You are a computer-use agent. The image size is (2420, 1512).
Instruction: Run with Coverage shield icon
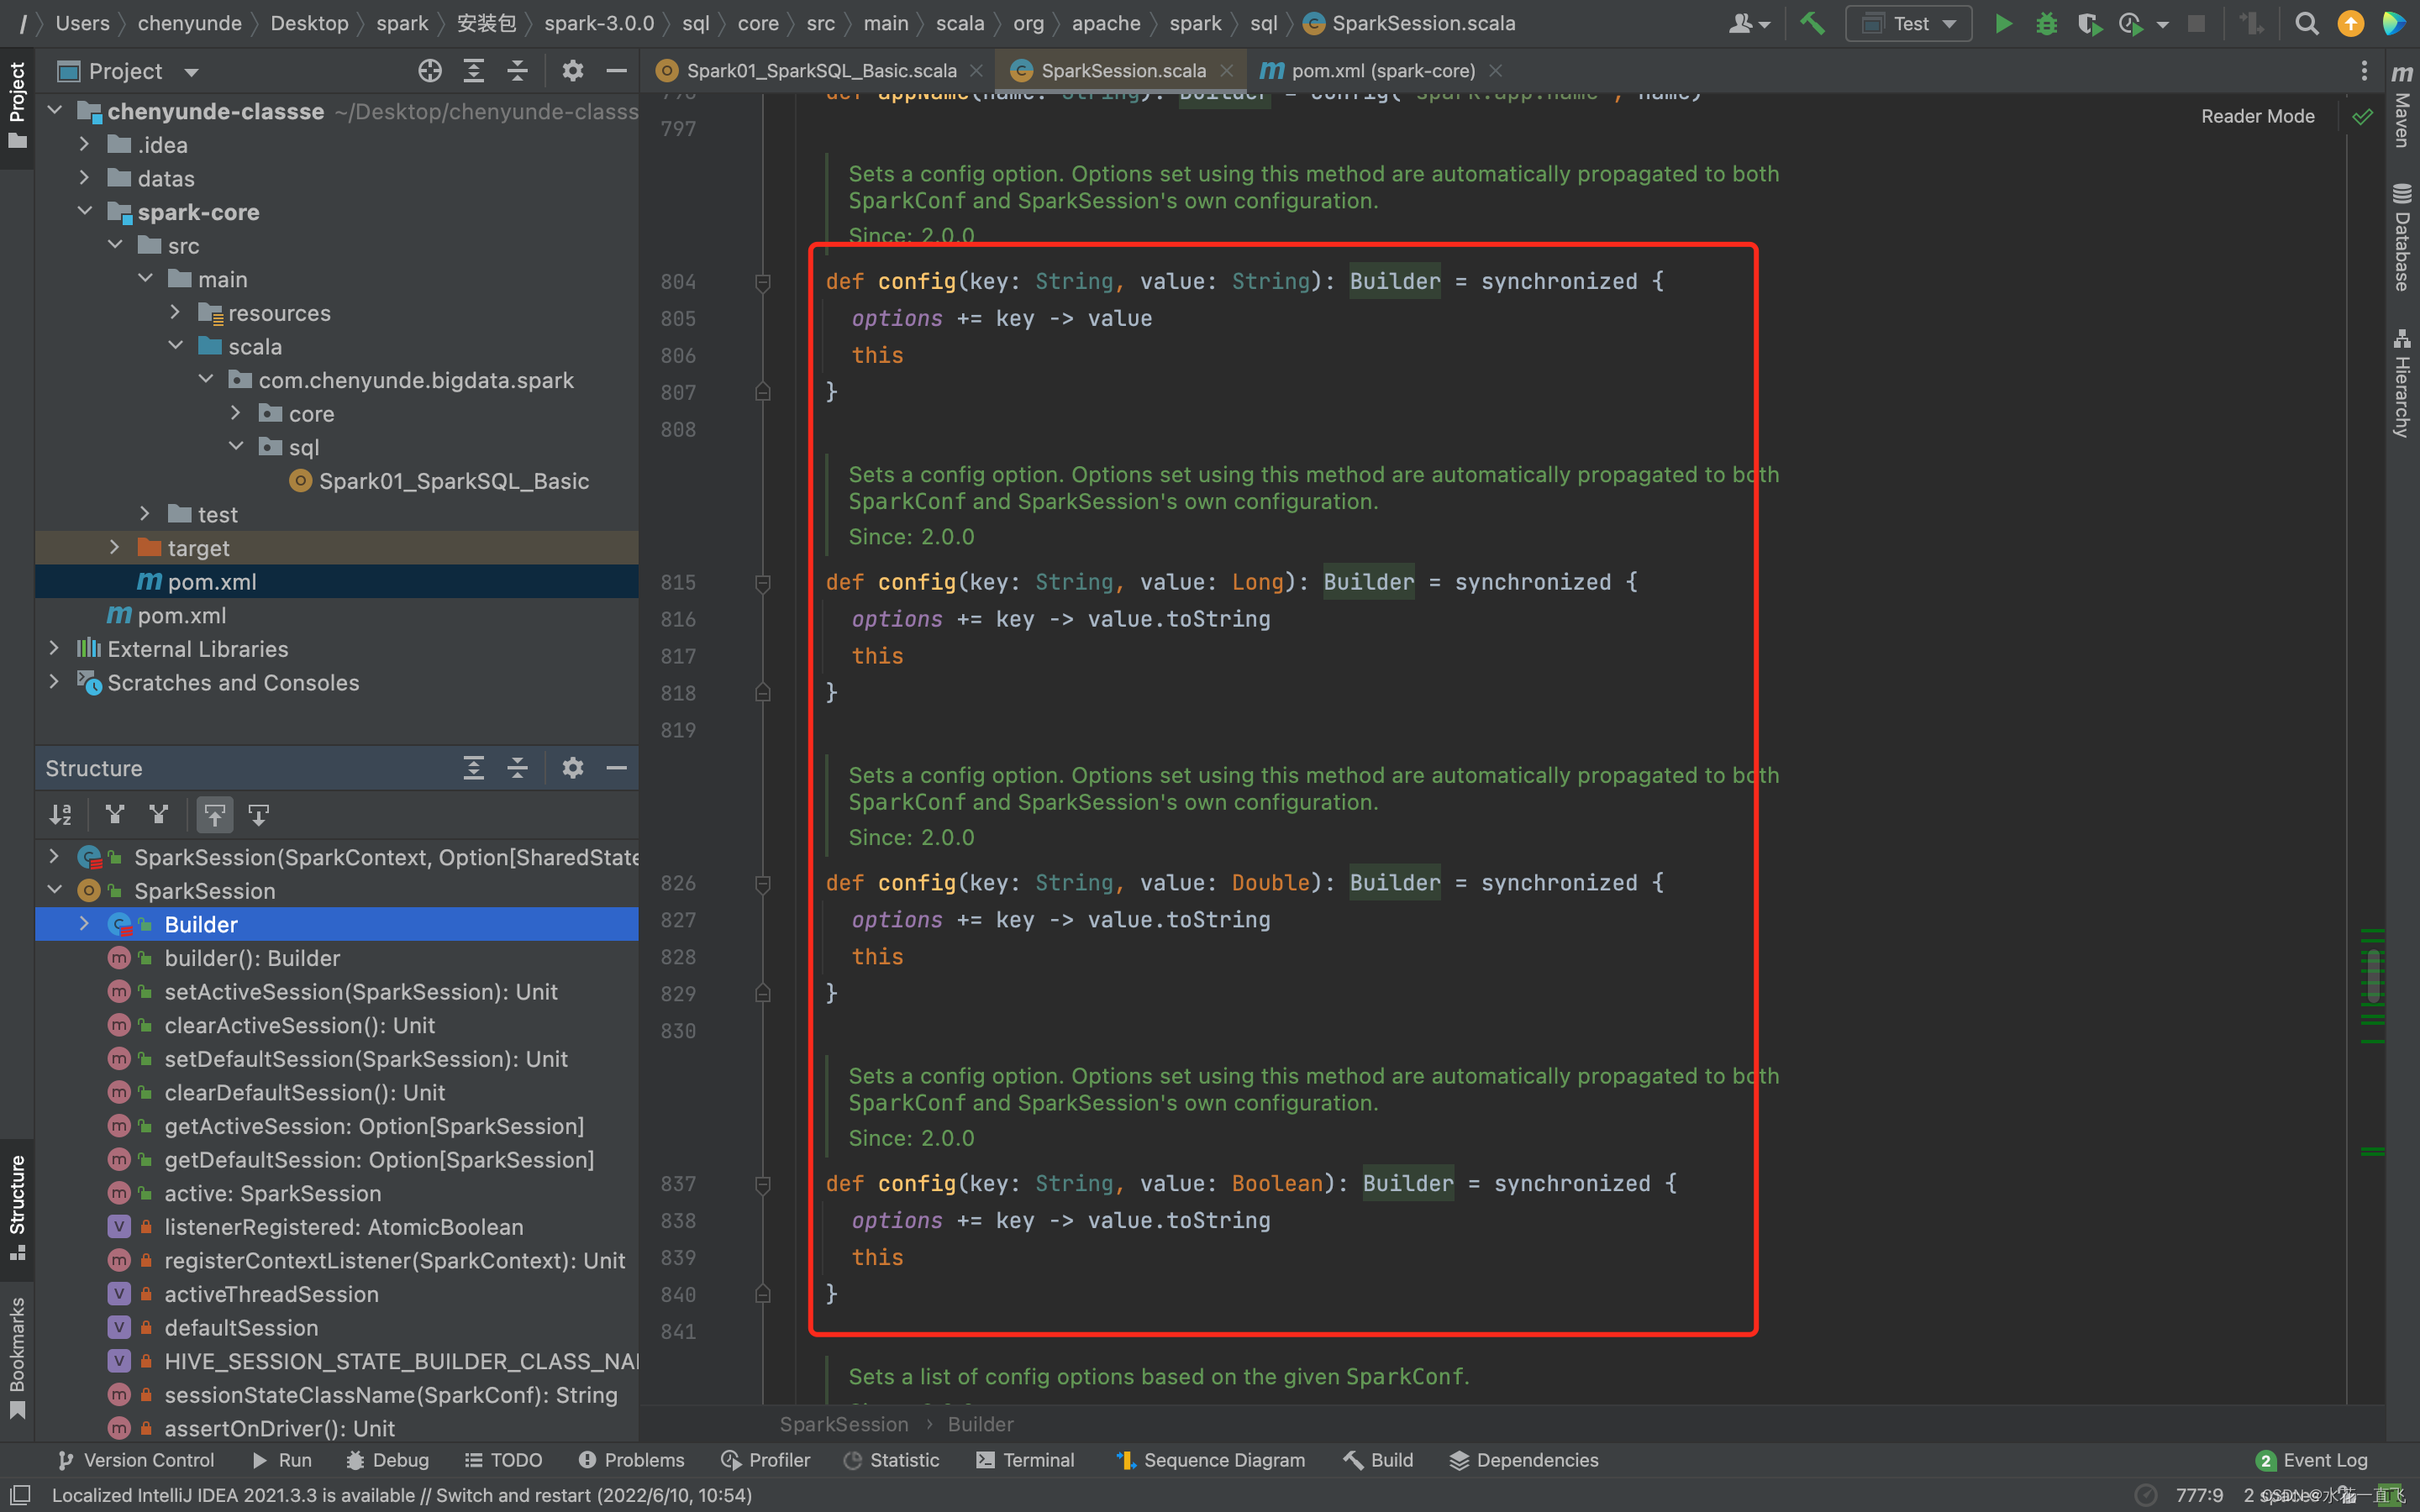(2089, 23)
